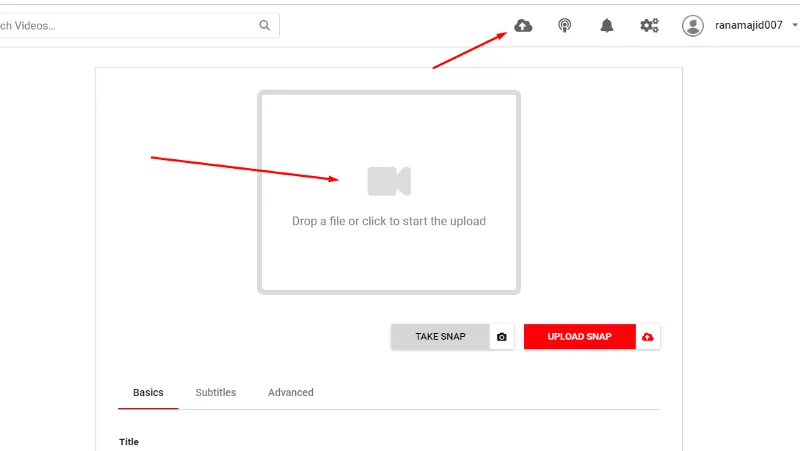Switch to the Advanced tab
Viewport: 800px width, 451px height.
291,392
